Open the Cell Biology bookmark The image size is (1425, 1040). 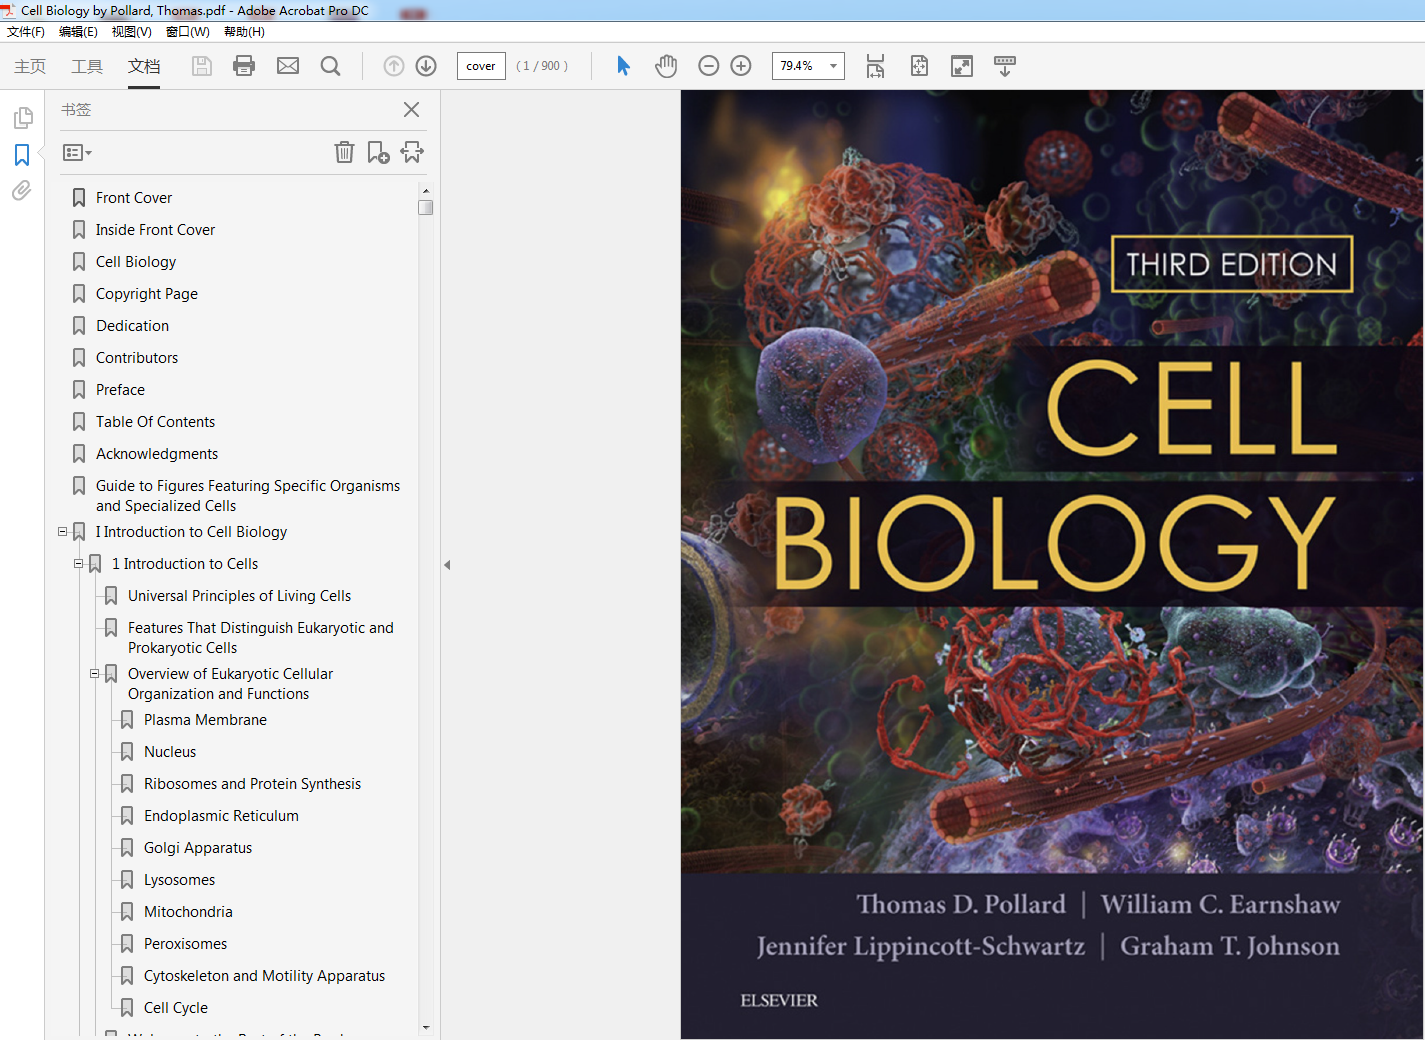(136, 262)
